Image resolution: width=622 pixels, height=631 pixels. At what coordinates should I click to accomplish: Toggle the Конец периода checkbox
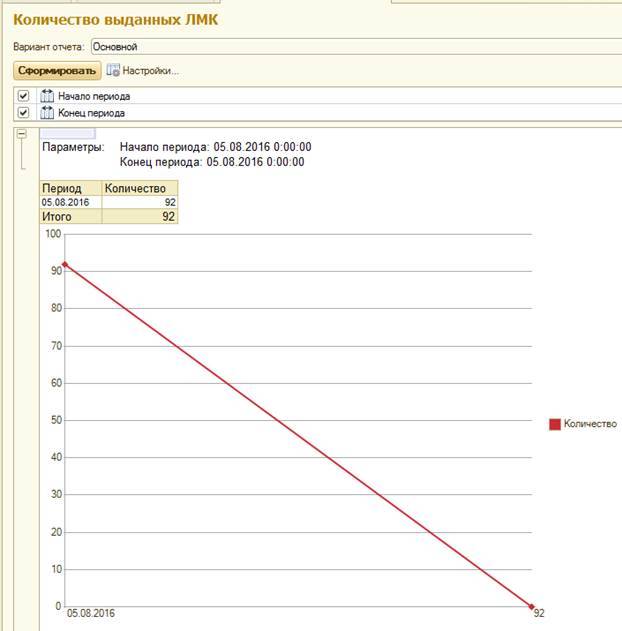pyautogui.click(x=23, y=113)
